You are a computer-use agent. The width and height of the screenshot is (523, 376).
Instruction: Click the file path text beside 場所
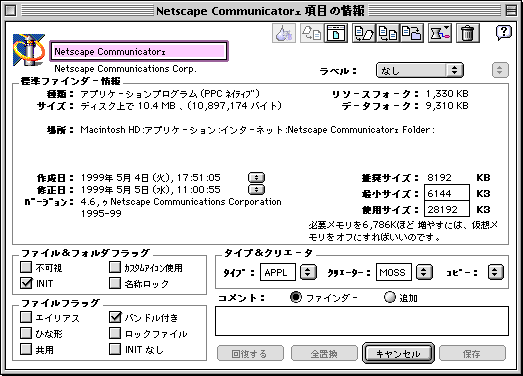tap(257, 129)
